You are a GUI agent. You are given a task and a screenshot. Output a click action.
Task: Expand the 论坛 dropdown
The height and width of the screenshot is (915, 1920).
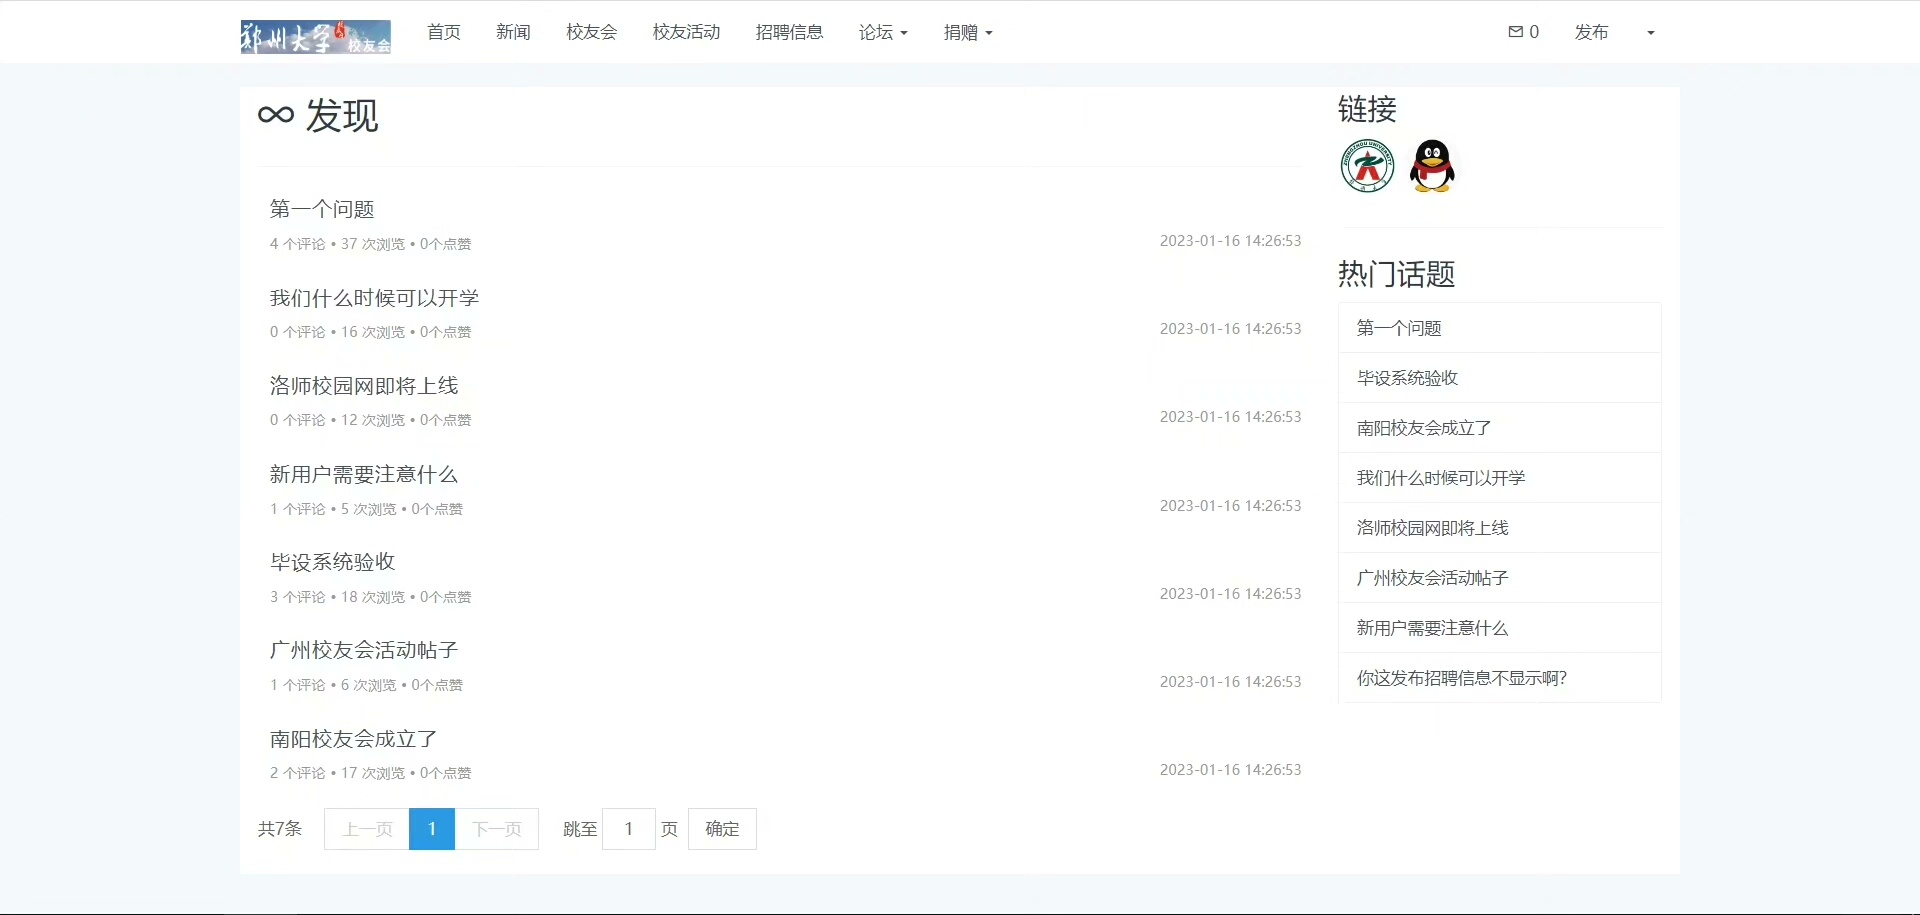click(883, 32)
